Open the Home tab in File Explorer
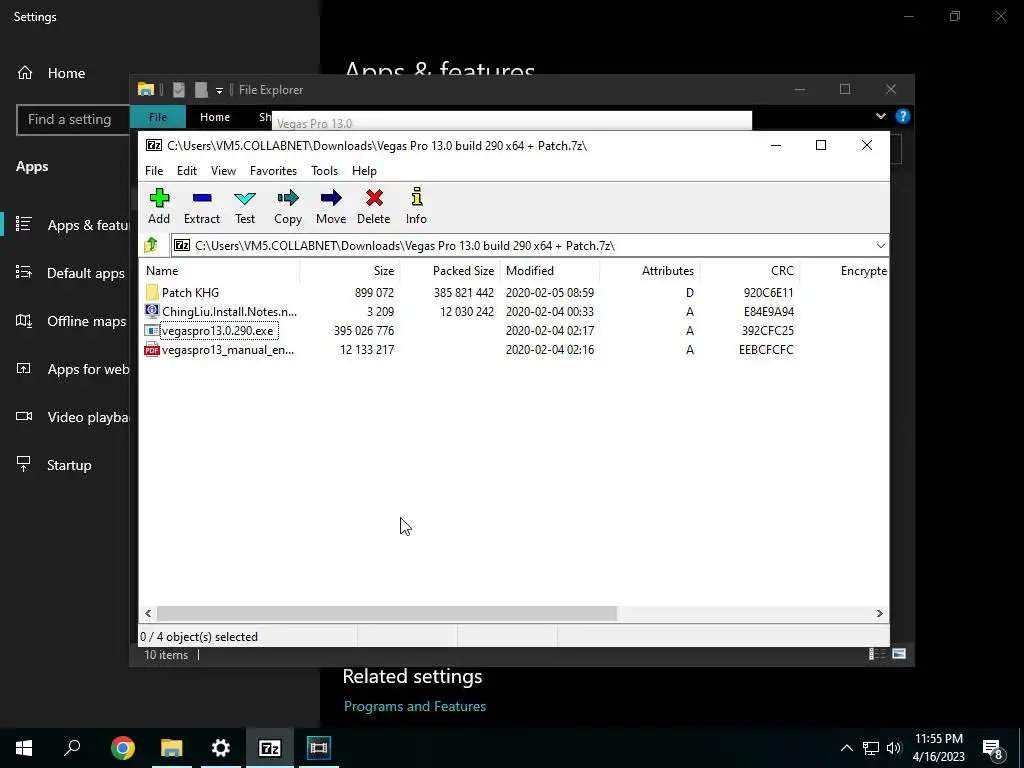1024x768 pixels. click(x=215, y=117)
